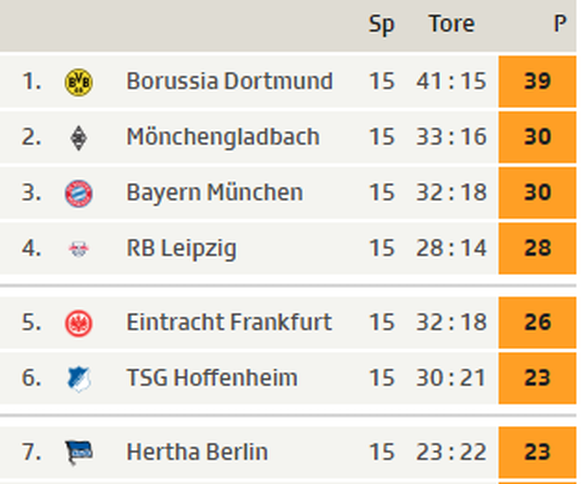Image resolution: width=582 pixels, height=484 pixels.
Task: Click the Eintracht Frankfurt eagle crest
Action: 78,323
